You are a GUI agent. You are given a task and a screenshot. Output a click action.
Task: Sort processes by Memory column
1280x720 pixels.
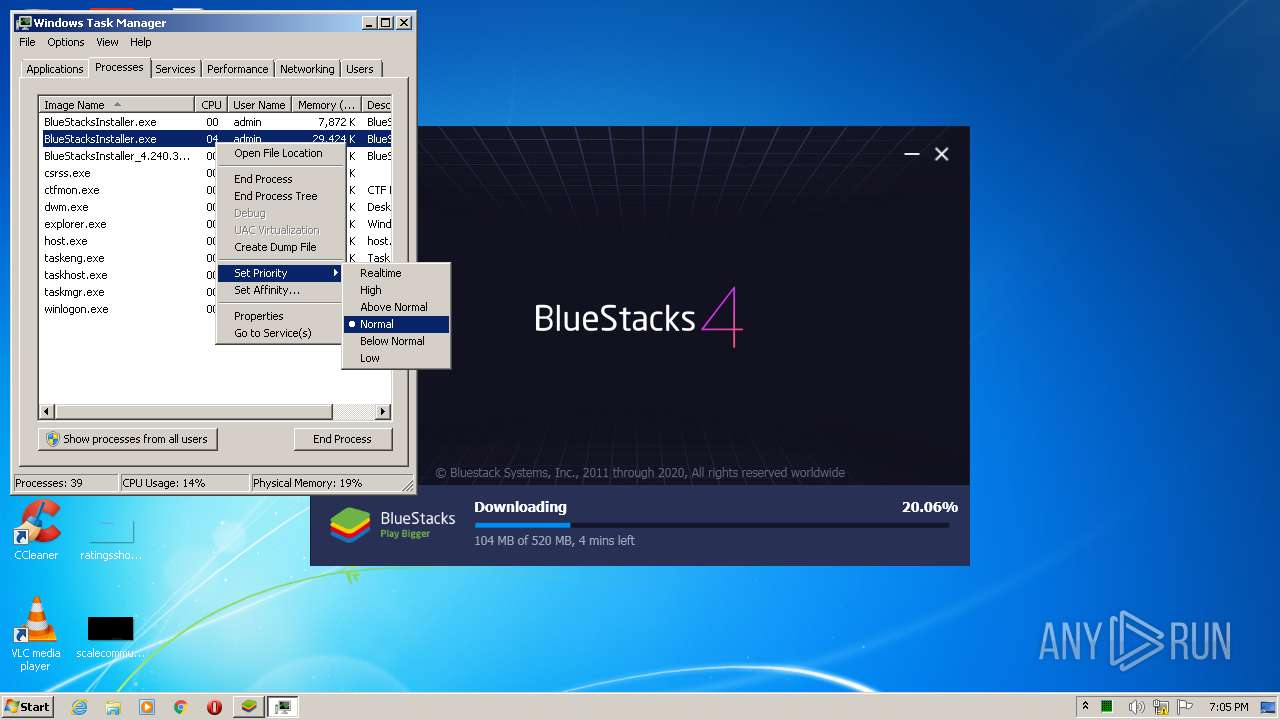point(326,105)
